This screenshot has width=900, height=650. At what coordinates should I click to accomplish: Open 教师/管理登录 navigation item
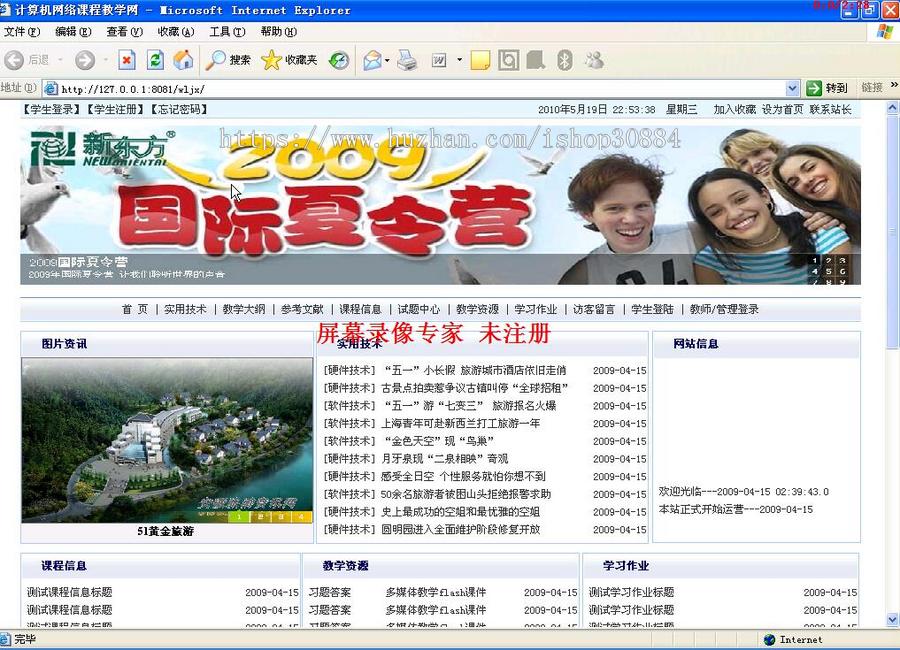pos(724,309)
